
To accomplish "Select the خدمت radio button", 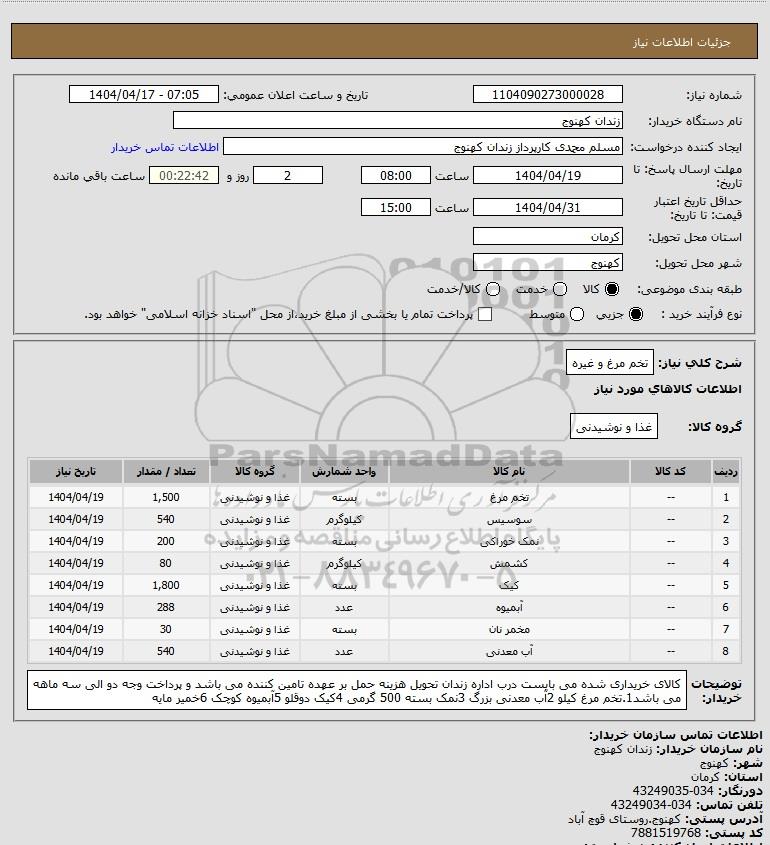I will [560, 289].
